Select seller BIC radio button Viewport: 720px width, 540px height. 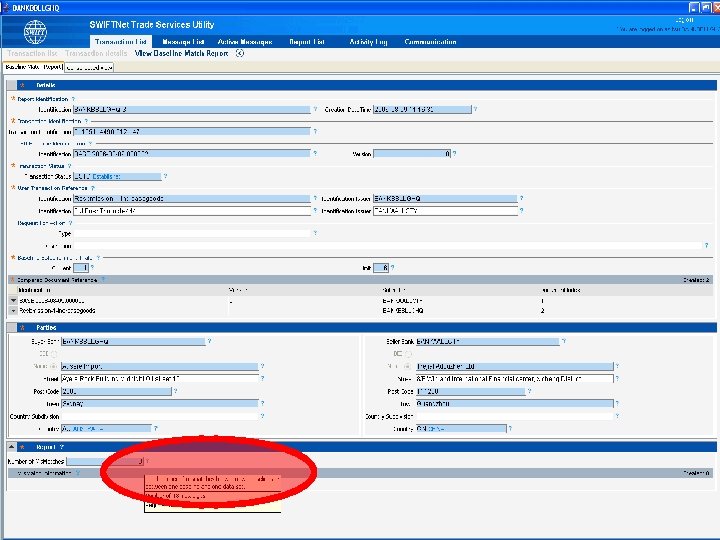point(408,354)
